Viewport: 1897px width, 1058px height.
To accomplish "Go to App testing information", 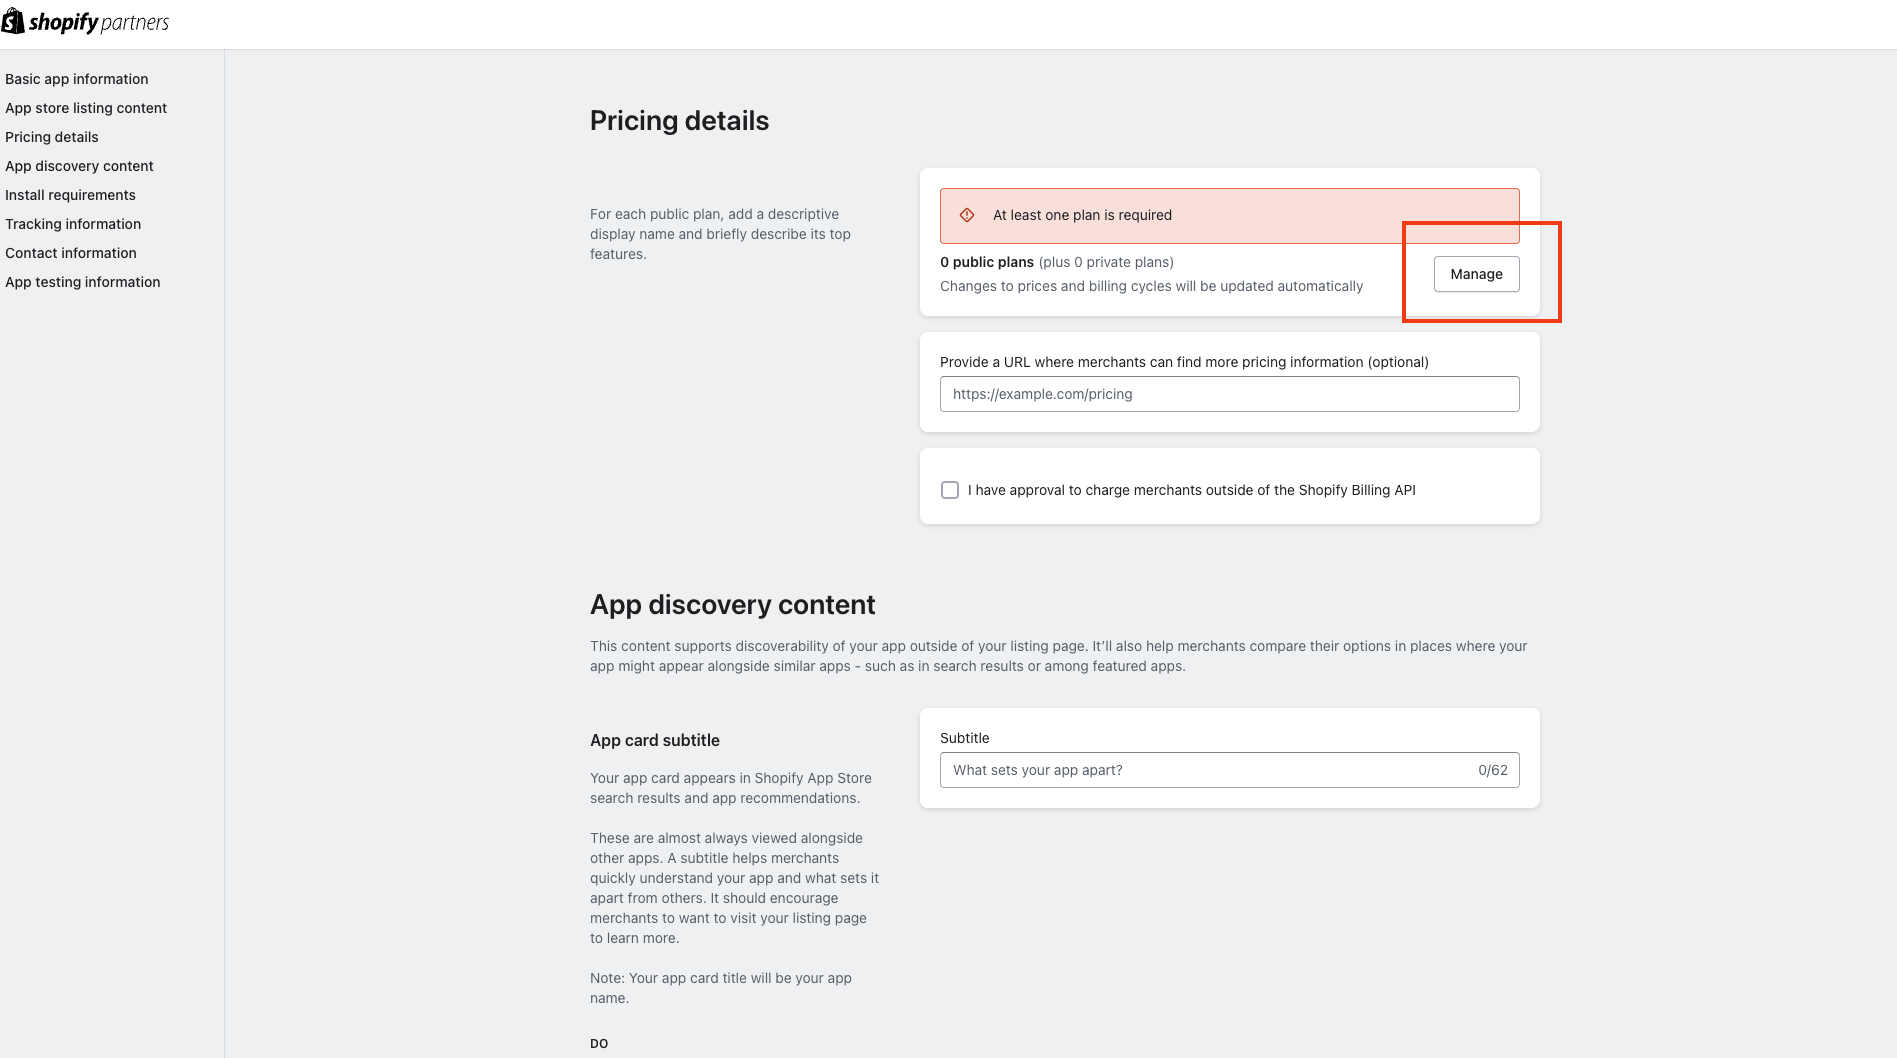I will tap(83, 282).
